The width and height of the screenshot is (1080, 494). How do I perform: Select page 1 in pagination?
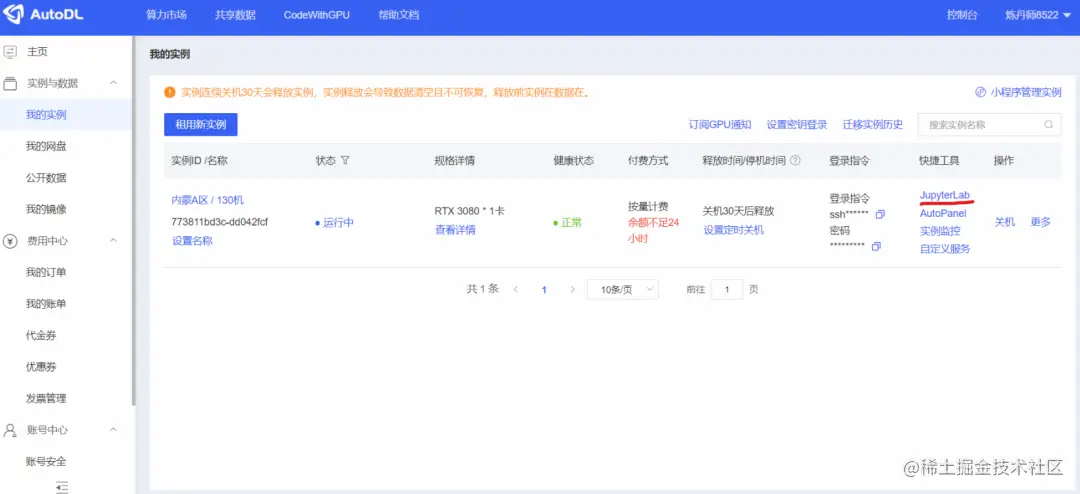(x=544, y=290)
